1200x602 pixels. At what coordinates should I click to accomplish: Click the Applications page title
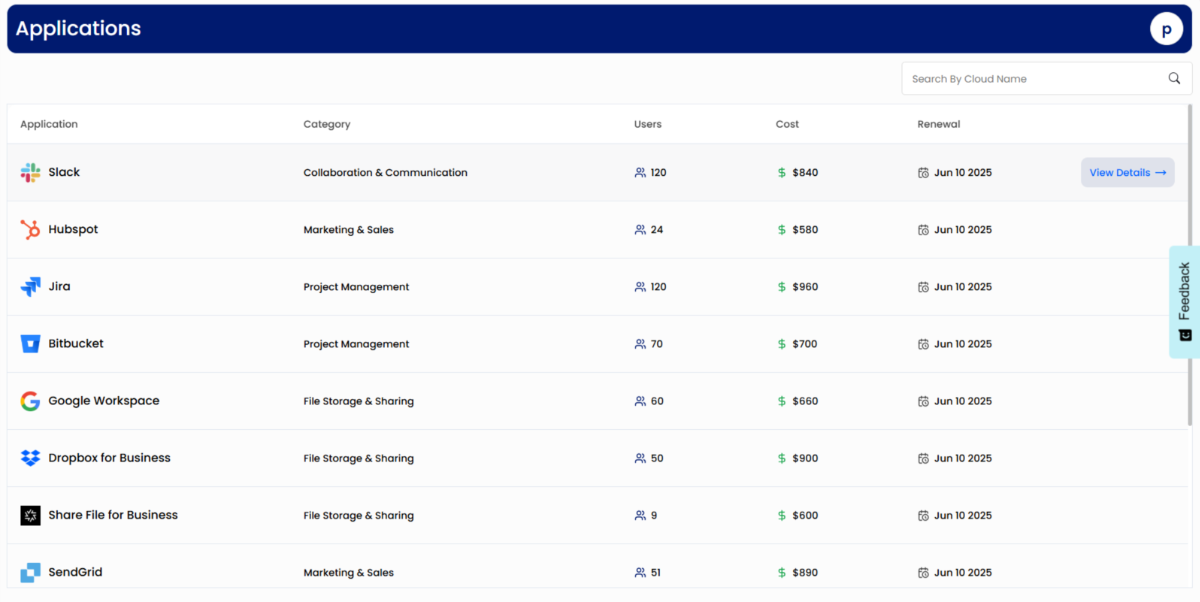click(x=78, y=29)
